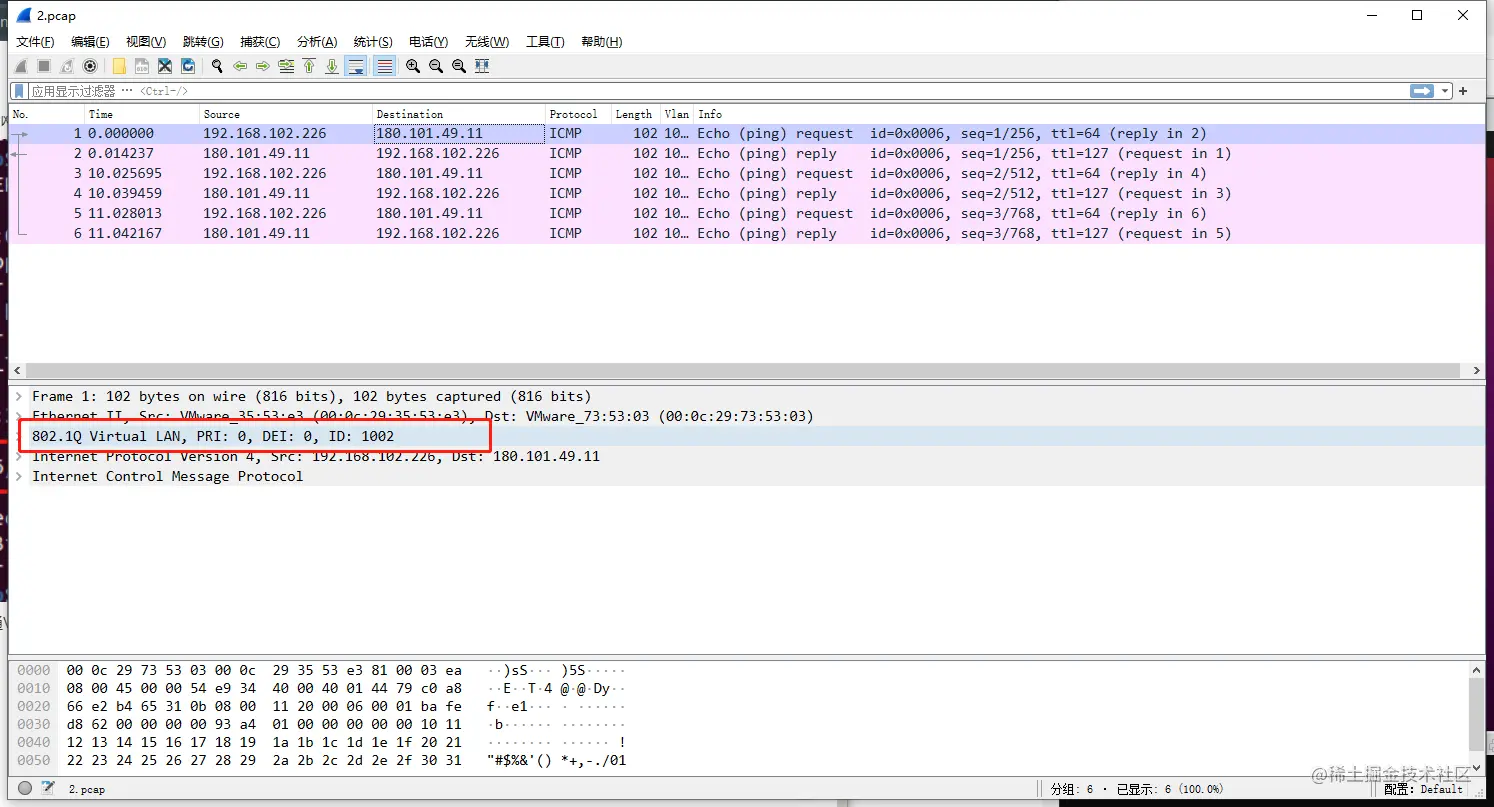Screen dimensions: 1494x807
Task: Sort by the Destination column header
Action: [x=459, y=114]
